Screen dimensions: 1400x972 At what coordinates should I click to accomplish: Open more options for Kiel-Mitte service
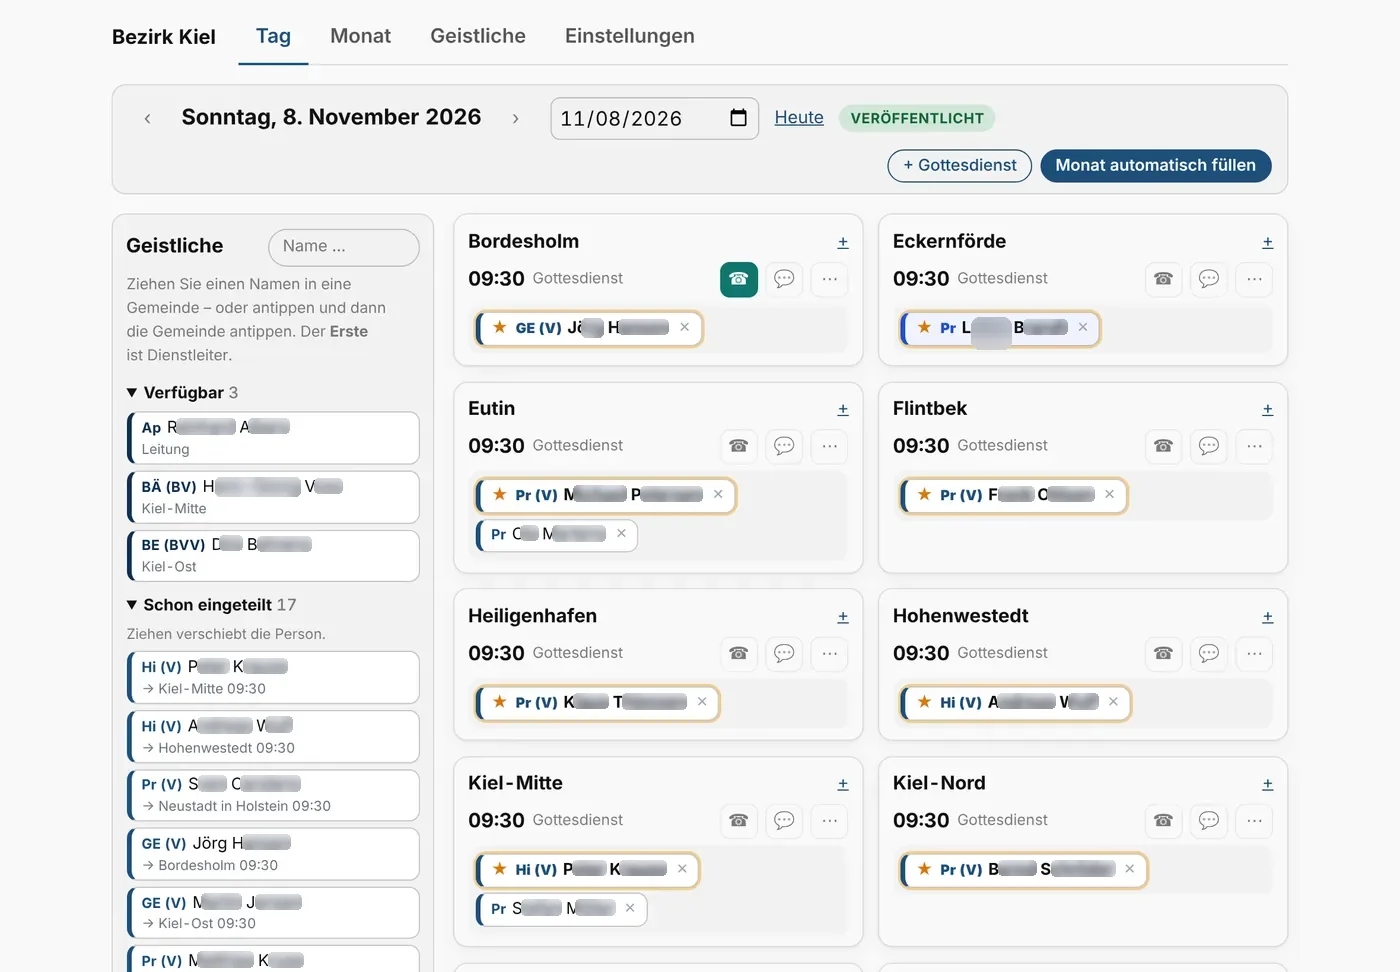pos(830,821)
